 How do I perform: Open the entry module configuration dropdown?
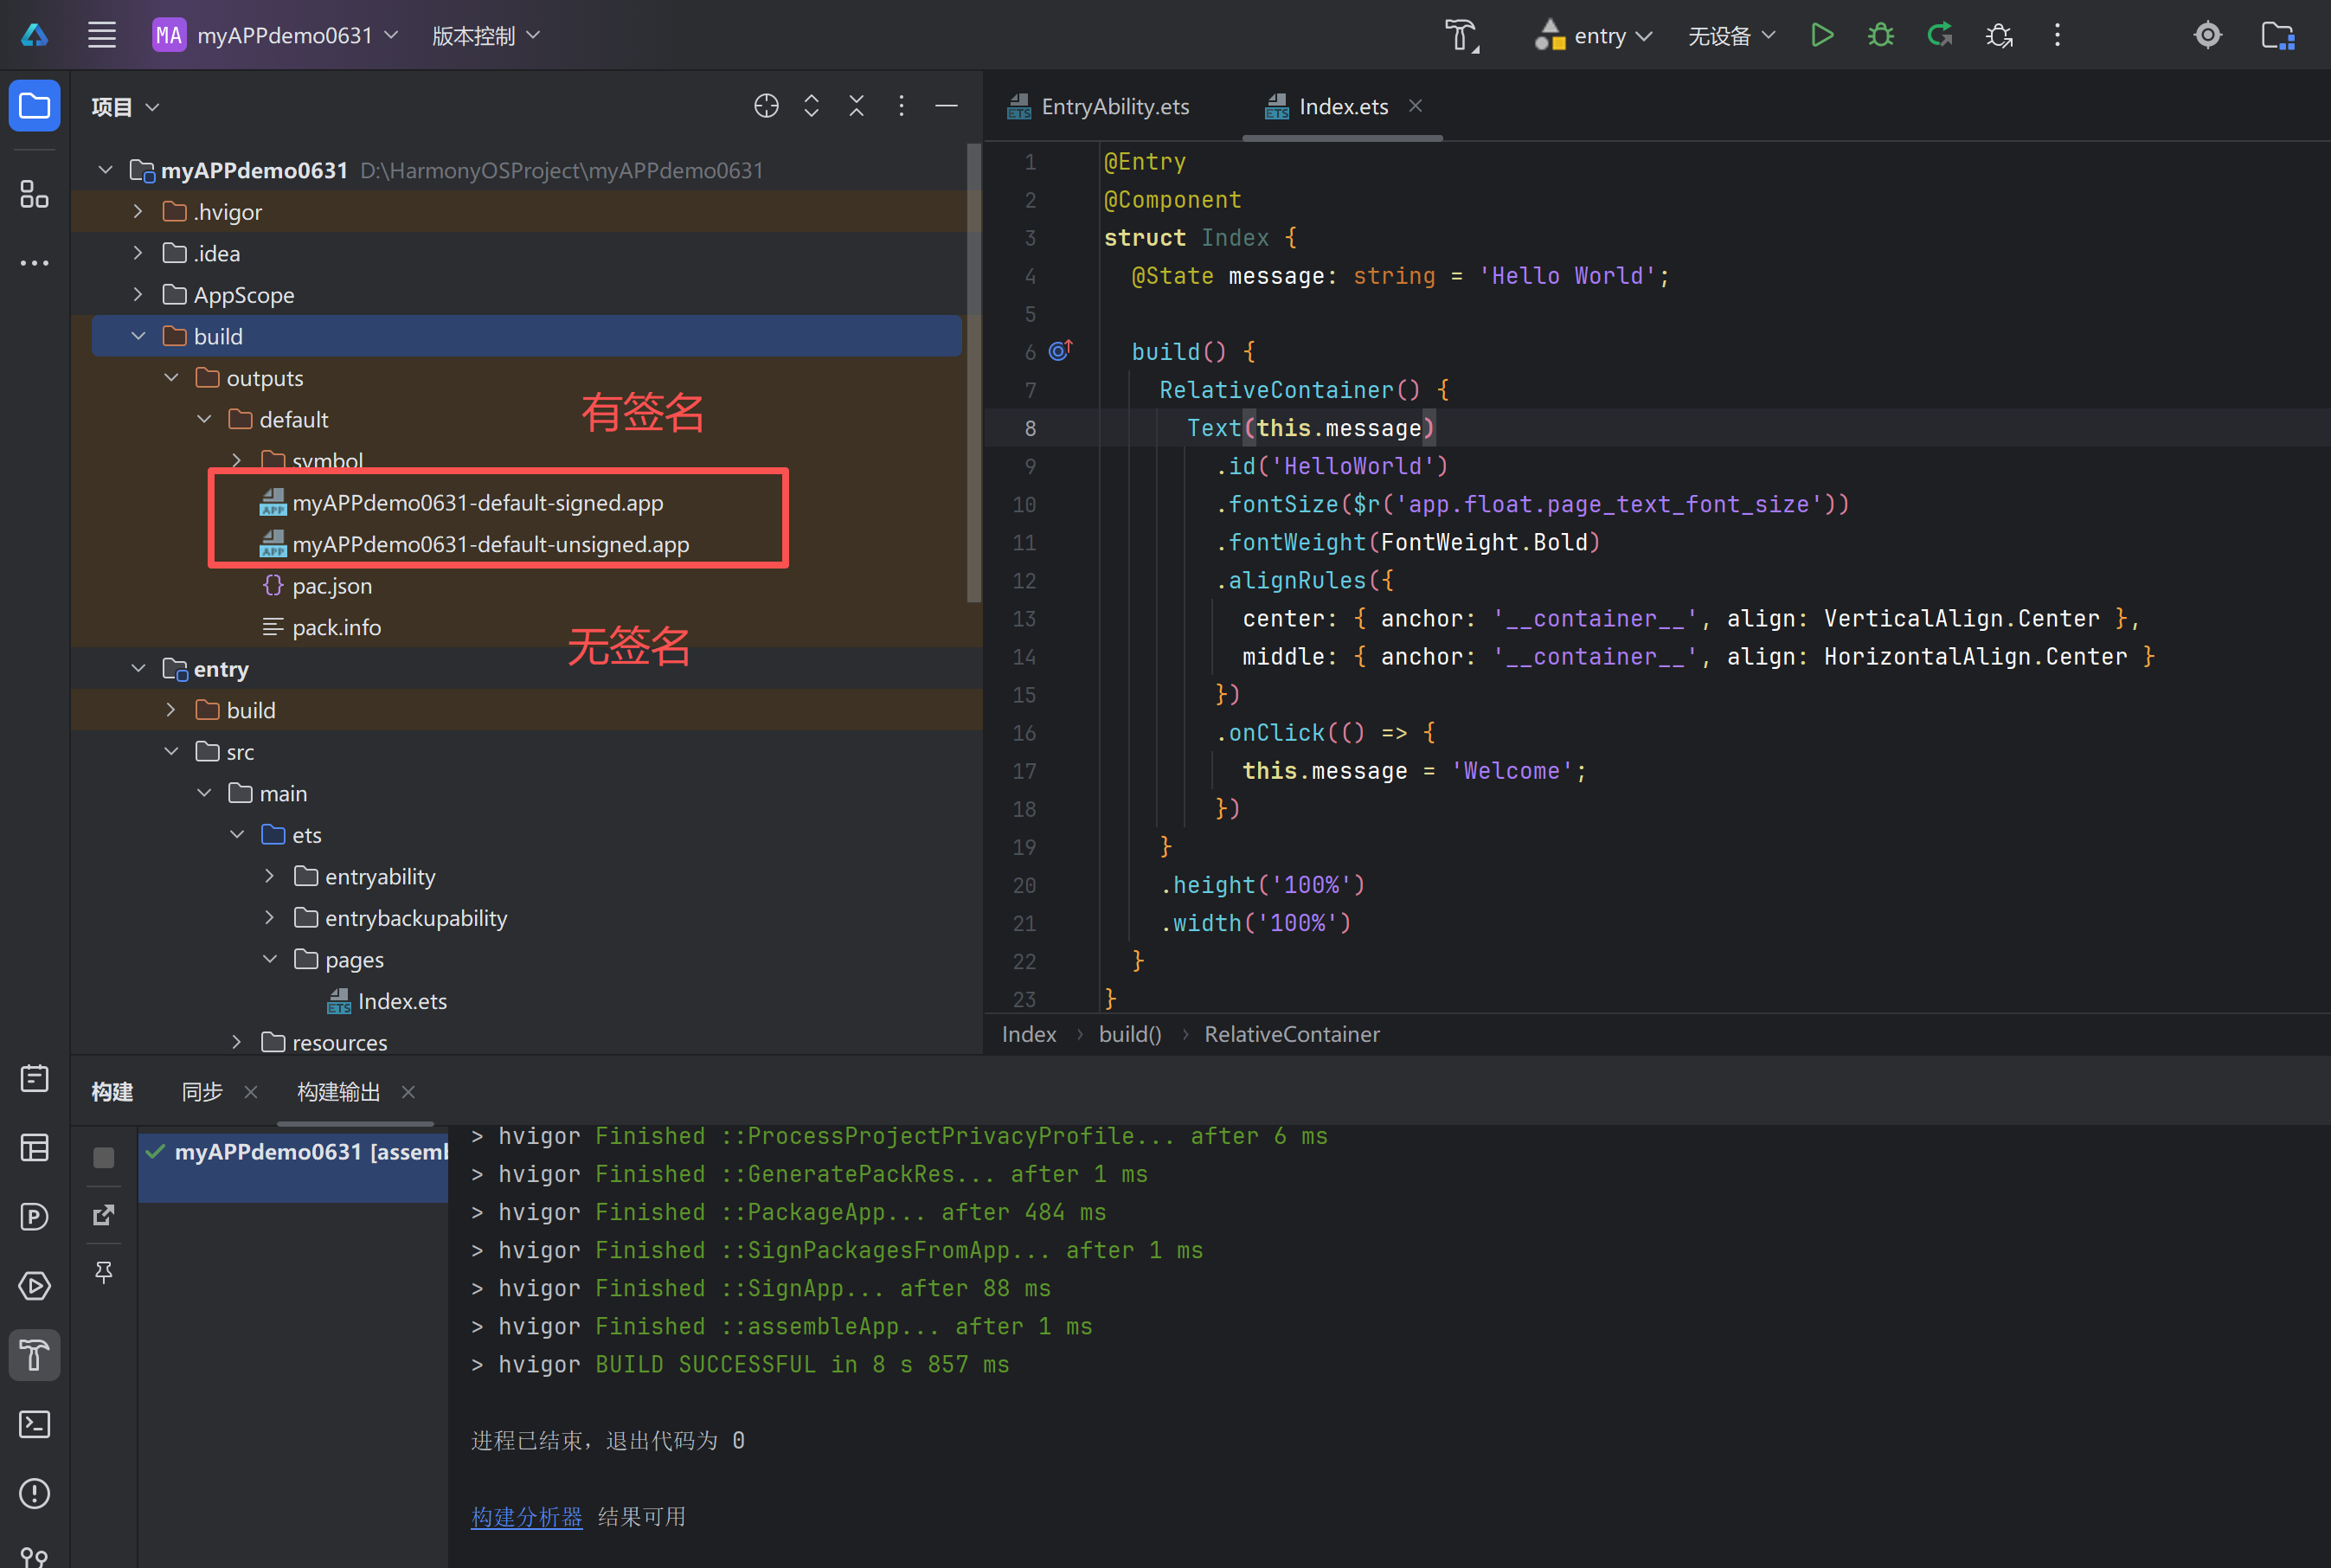[1593, 35]
